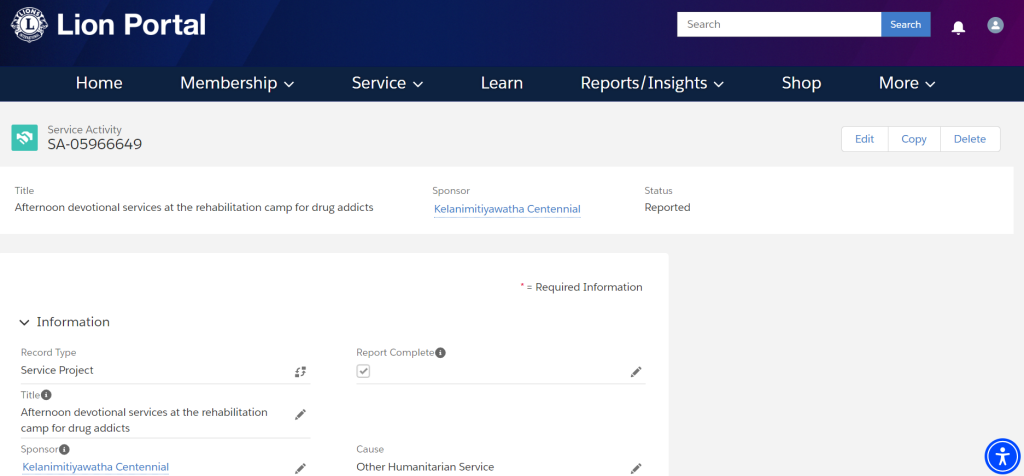The height and width of the screenshot is (476, 1024).
Task: Show Title field info tooltip icon
Action: coord(46,395)
